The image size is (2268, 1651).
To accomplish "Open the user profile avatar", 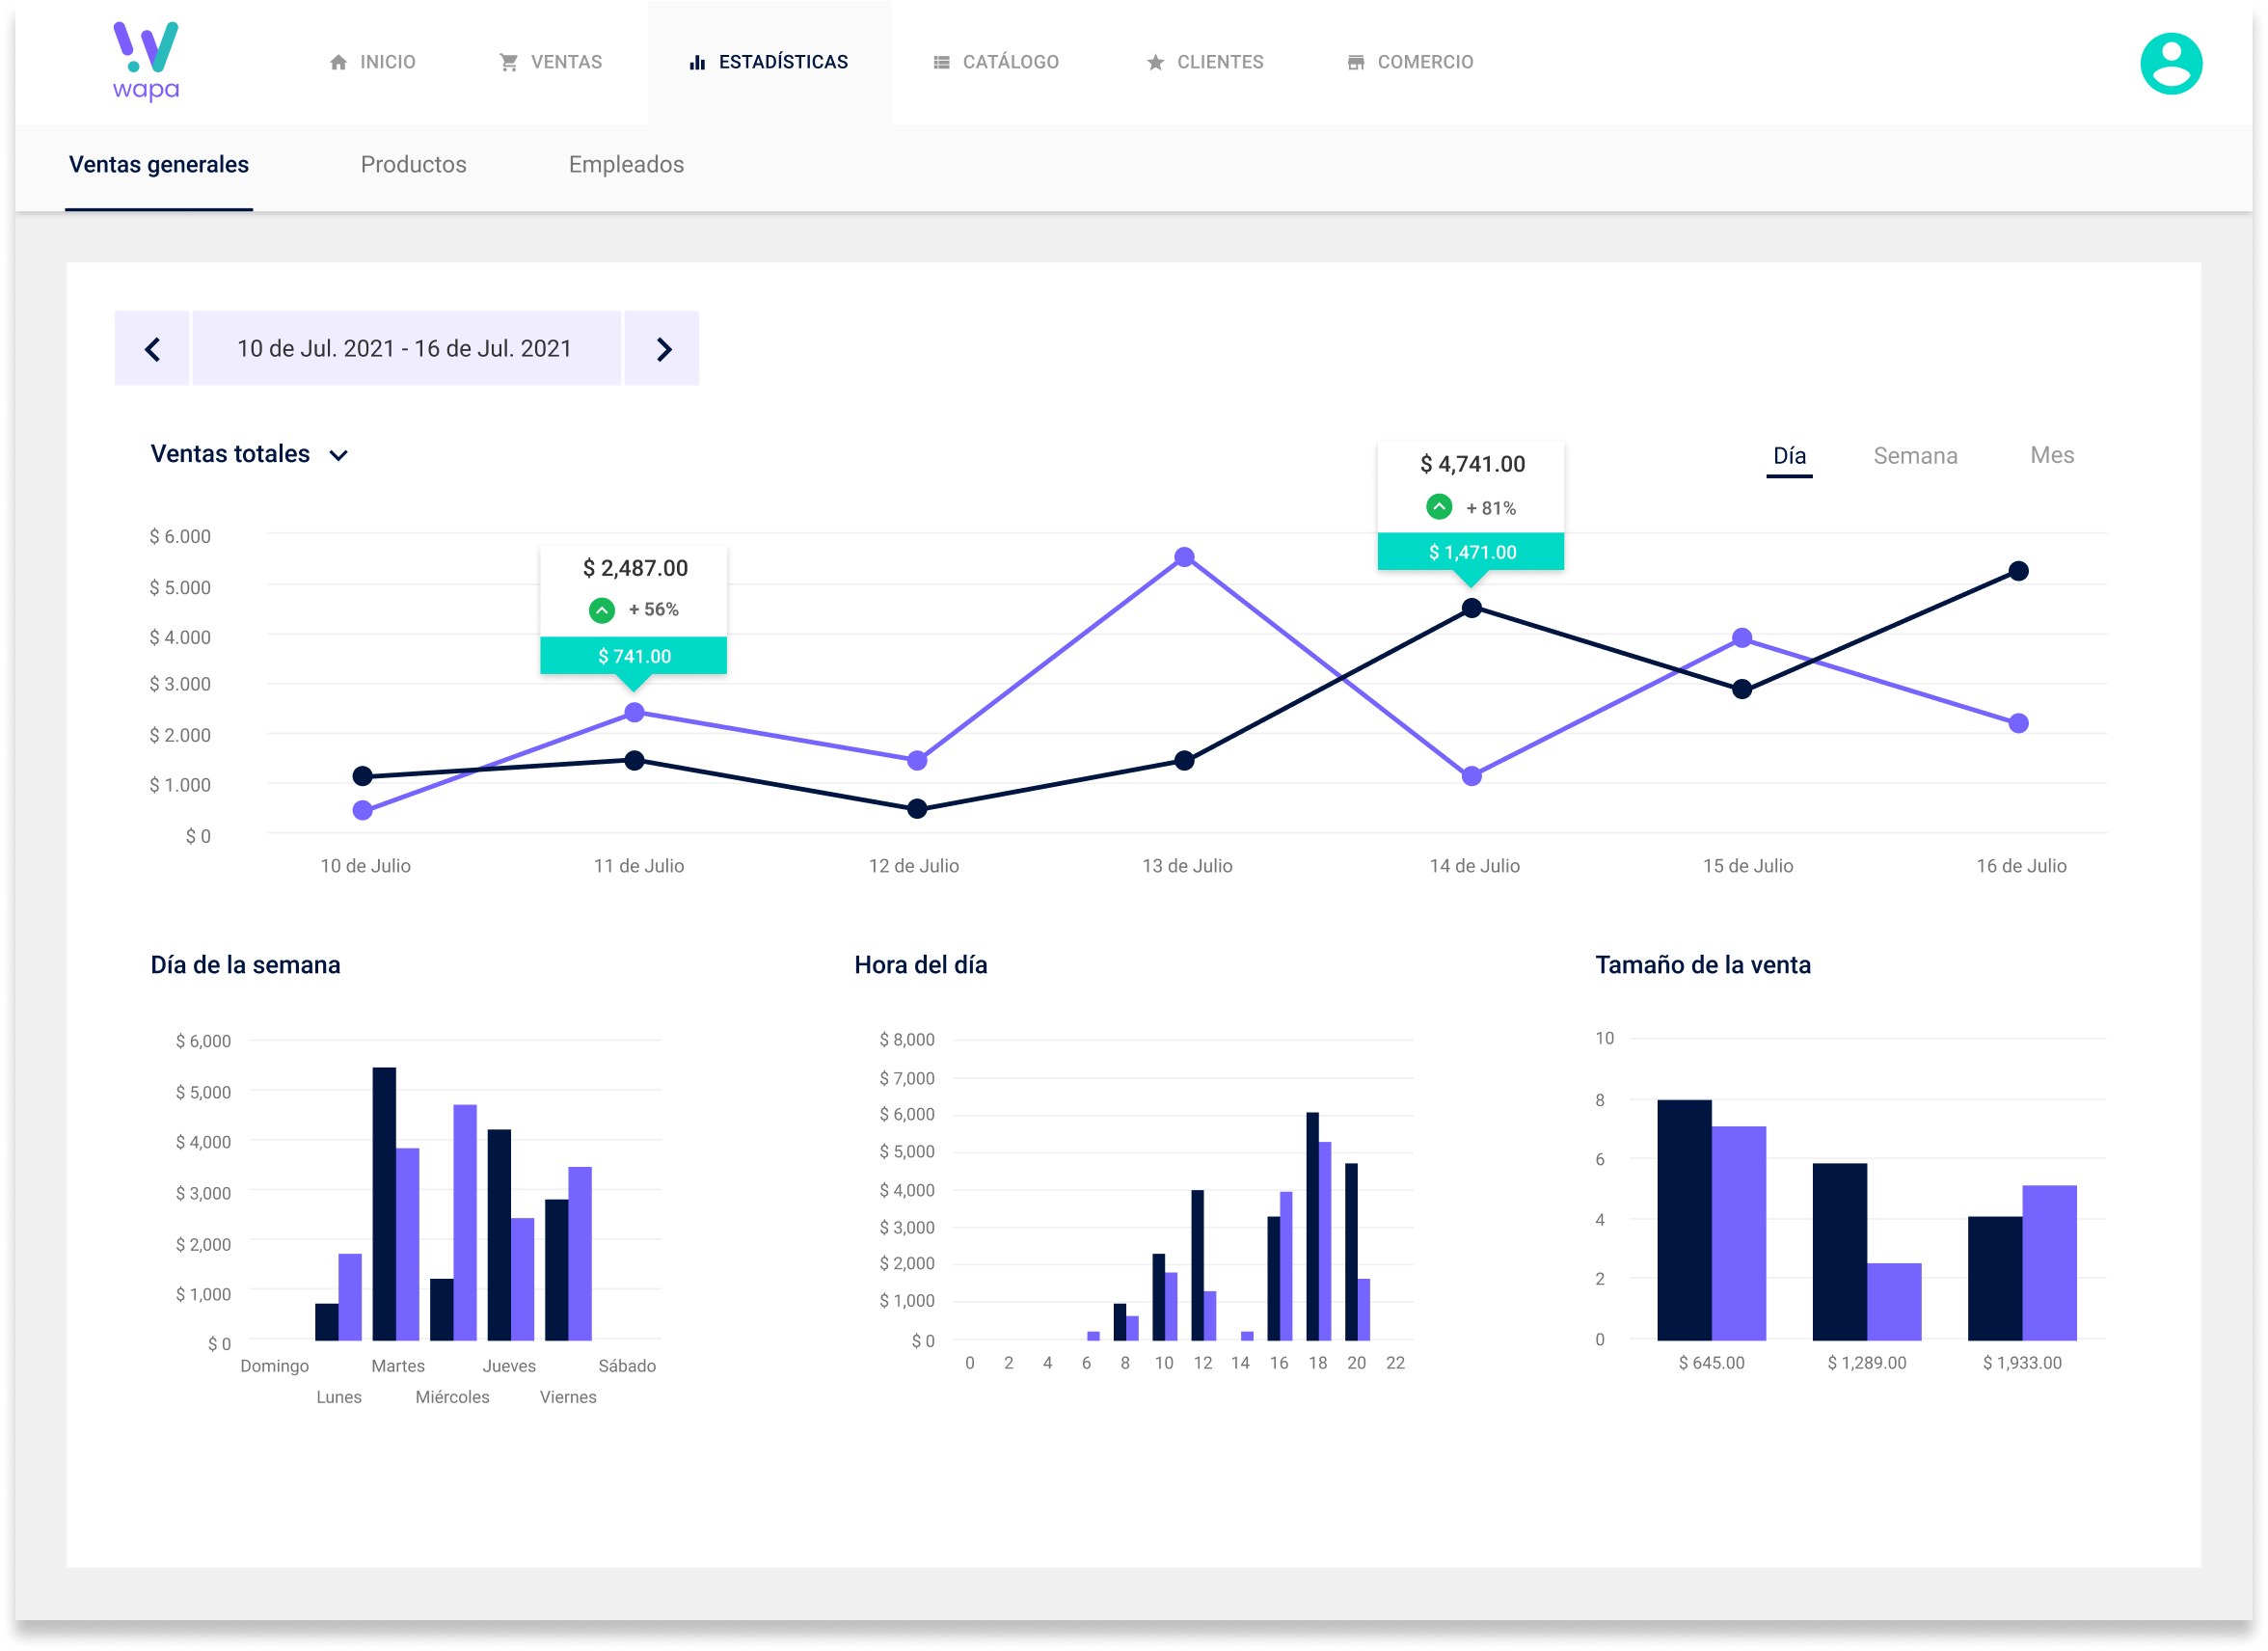I will pyautogui.click(x=2170, y=64).
